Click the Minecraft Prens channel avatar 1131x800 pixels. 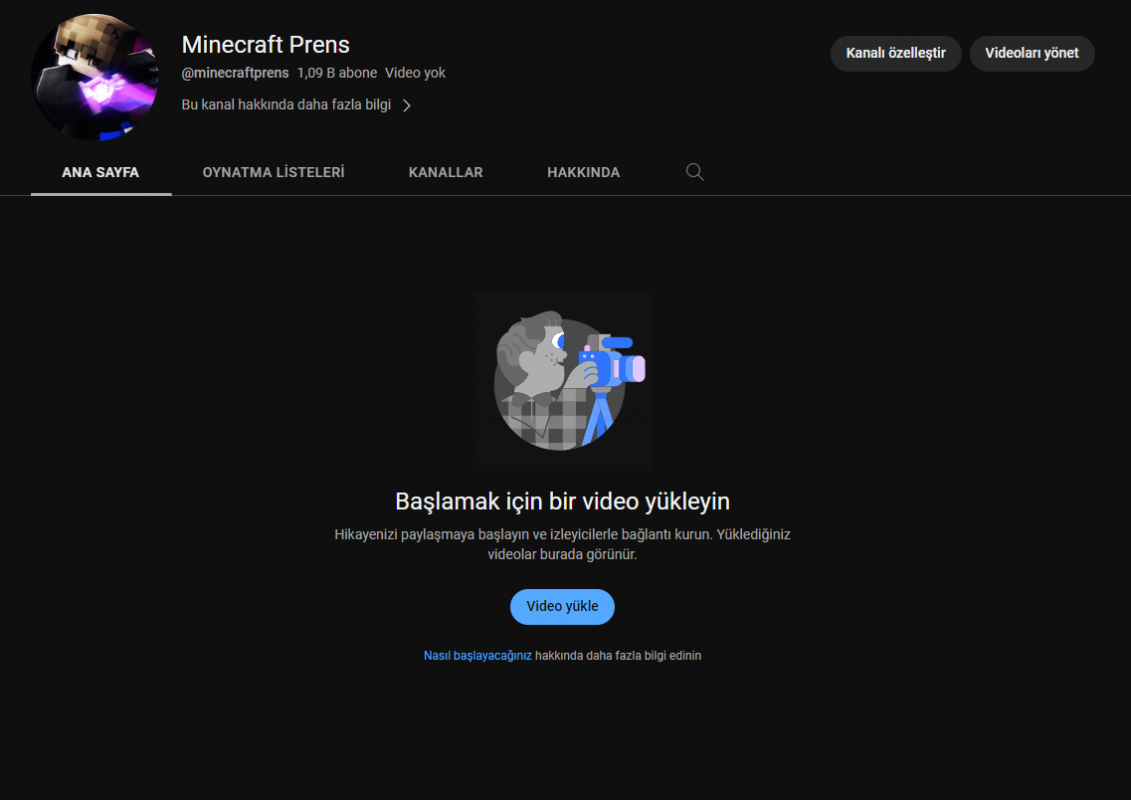94,76
